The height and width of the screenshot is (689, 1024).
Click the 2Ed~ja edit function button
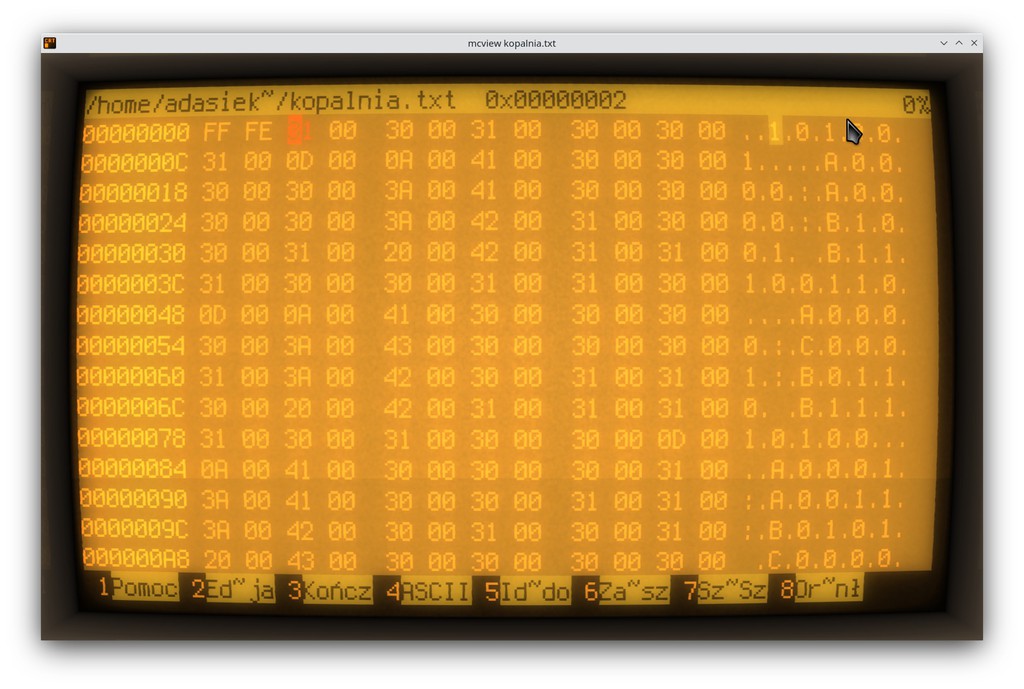tap(232, 589)
